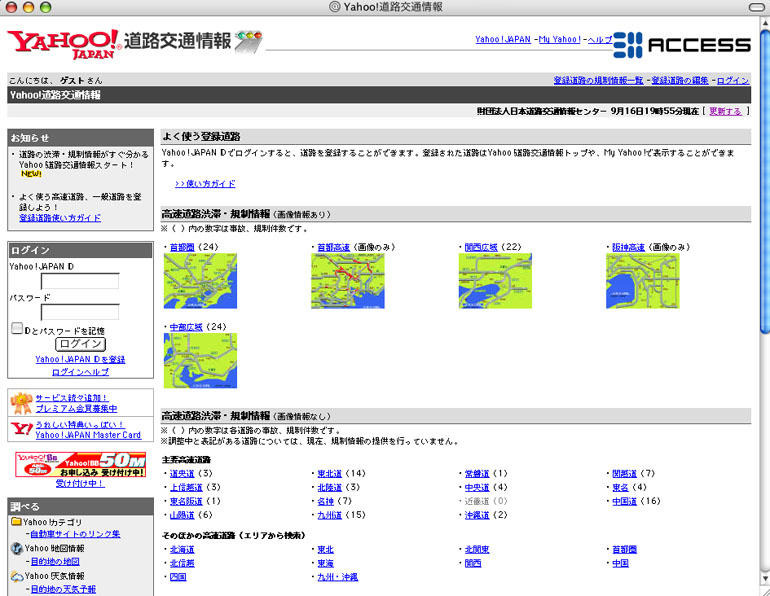Image resolution: width=770 pixels, height=596 pixels.
Task: Open the 北陸道 (3) road link
Action: tap(330, 488)
